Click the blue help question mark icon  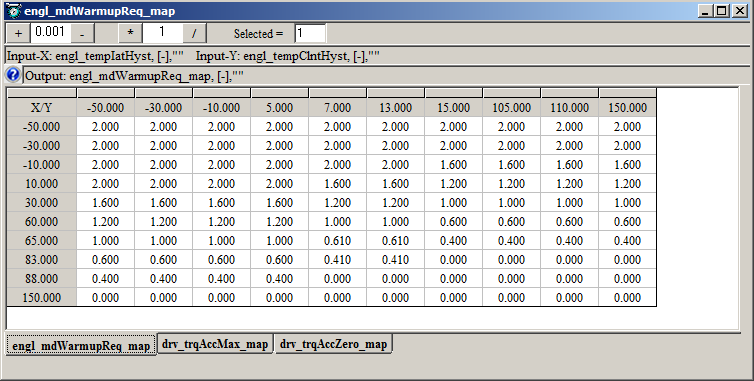coord(13,75)
